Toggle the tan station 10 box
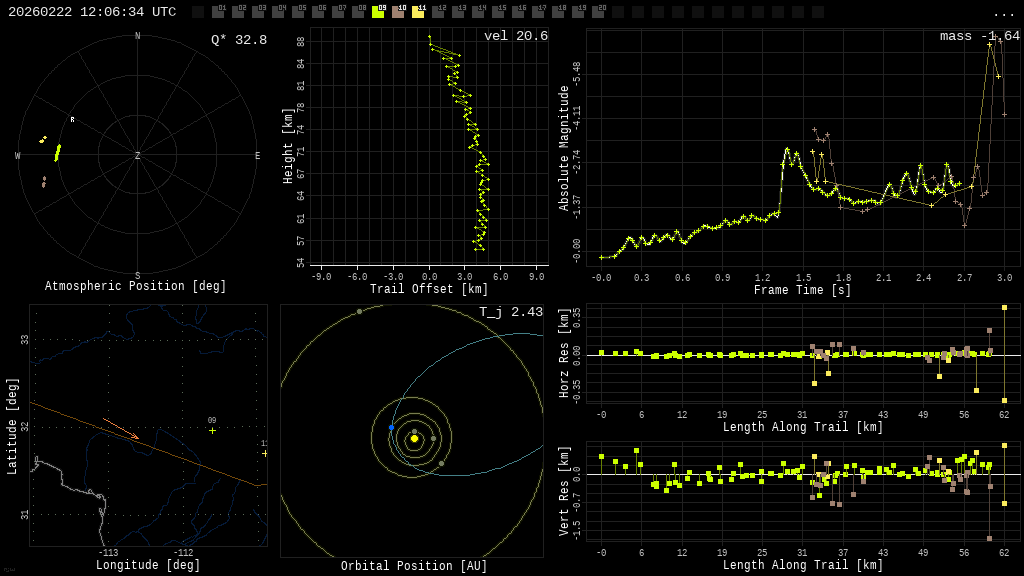The width and height of the screenshot is (1024, 576). tap(398, 12)
